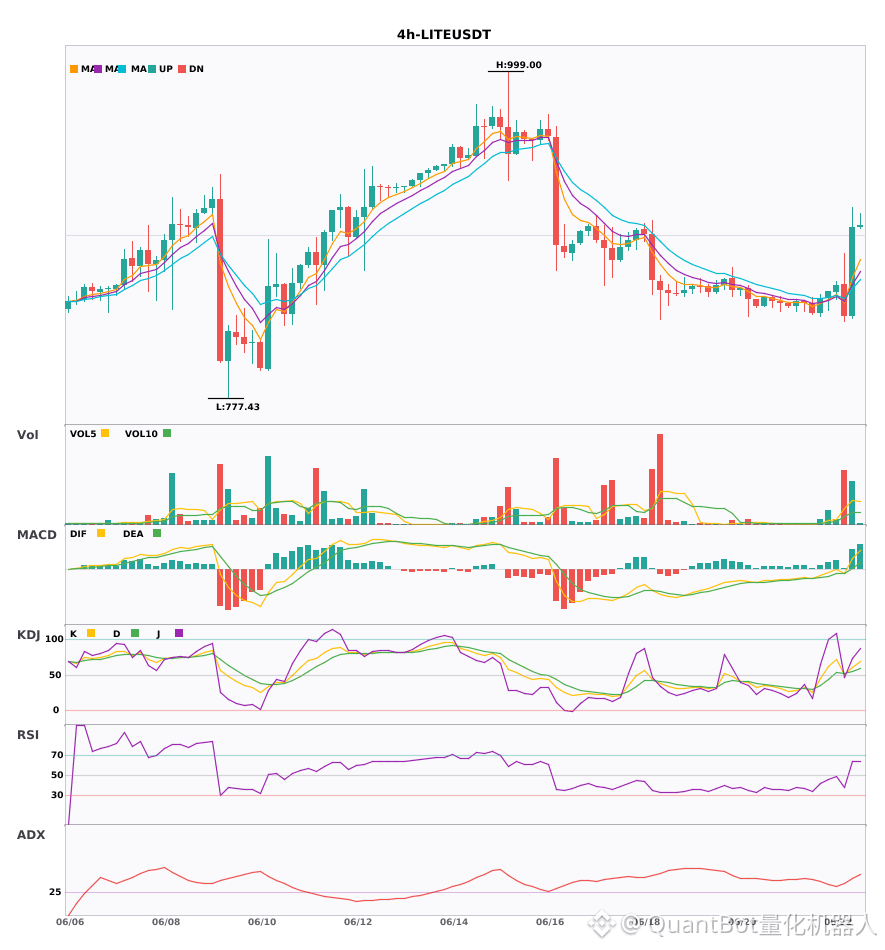Click the RSI panel label

tap(28, 735)
